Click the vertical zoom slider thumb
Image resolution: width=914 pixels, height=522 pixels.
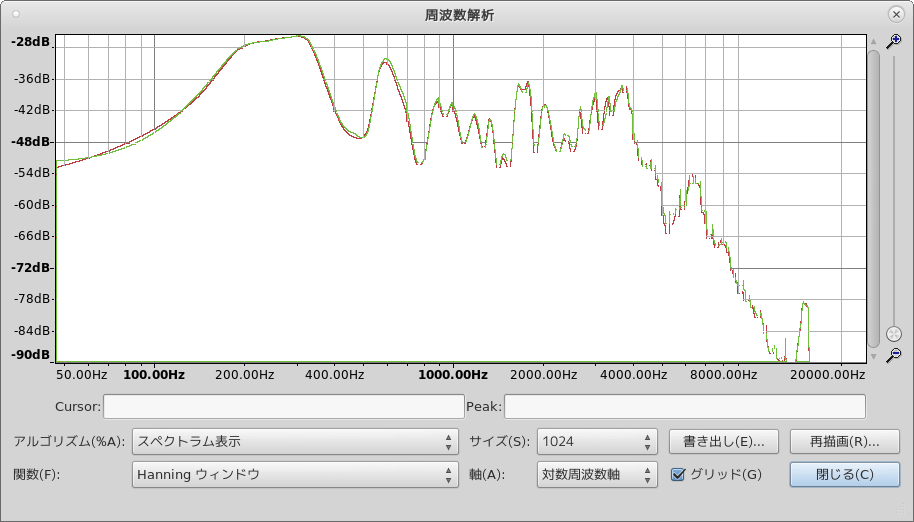[x=894, y=333]
